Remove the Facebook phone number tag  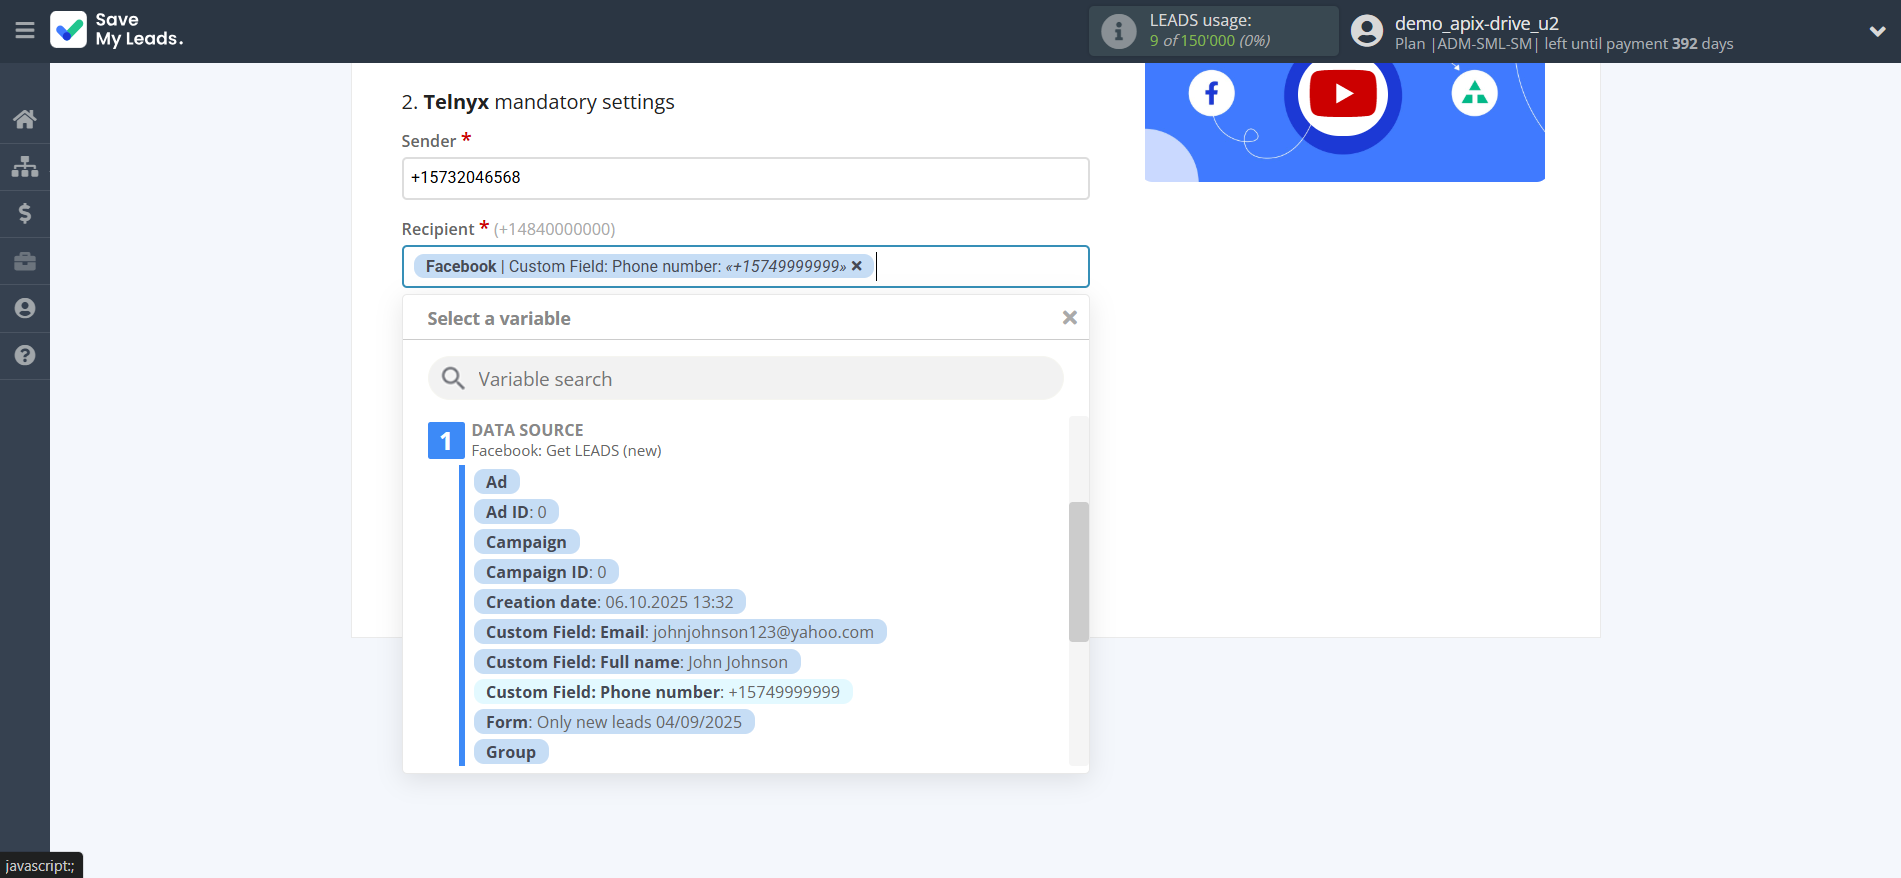pos(856,266)
